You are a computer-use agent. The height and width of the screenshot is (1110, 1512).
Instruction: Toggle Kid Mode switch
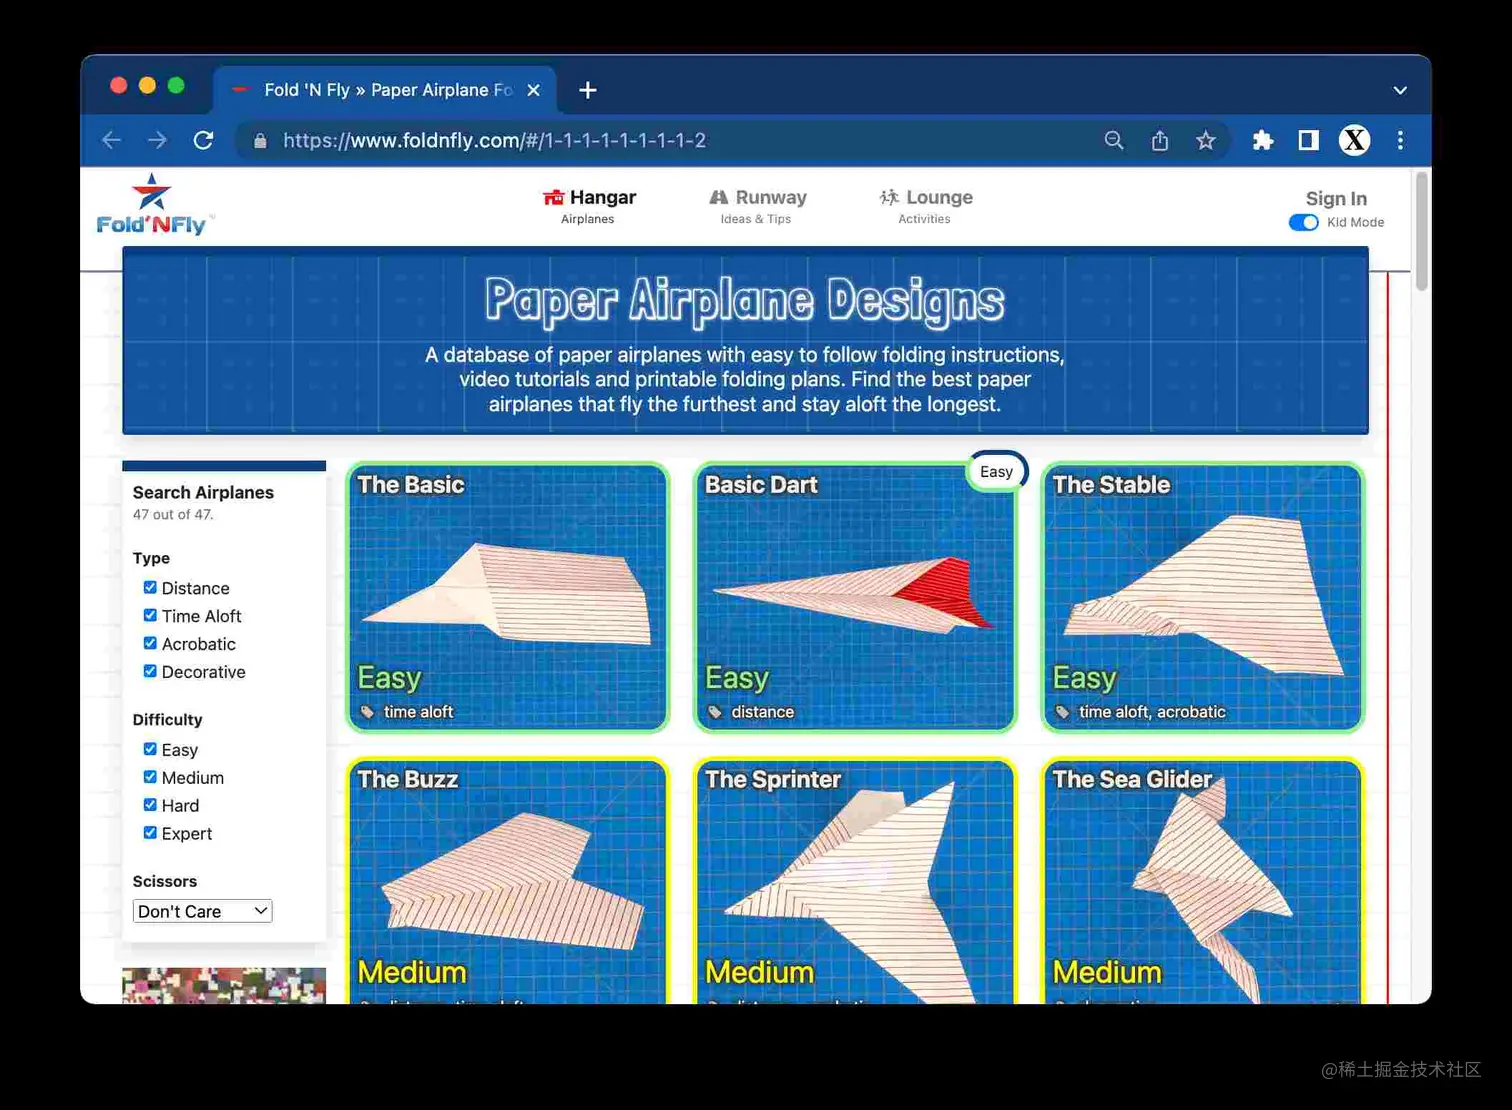[1303, 222]
